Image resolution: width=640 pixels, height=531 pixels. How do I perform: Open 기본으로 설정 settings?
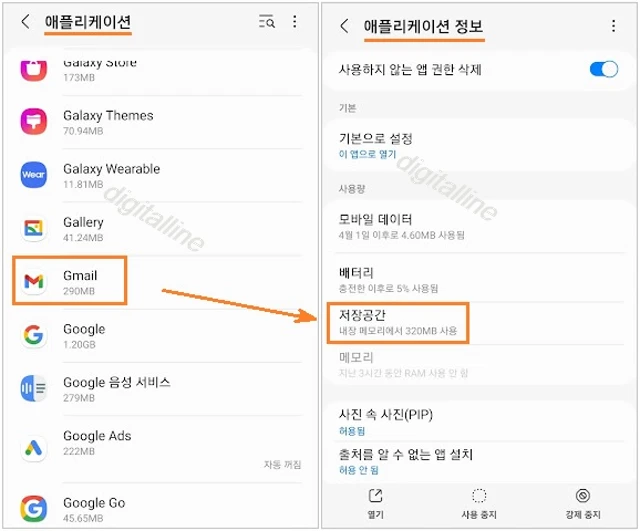pos(479,145)
